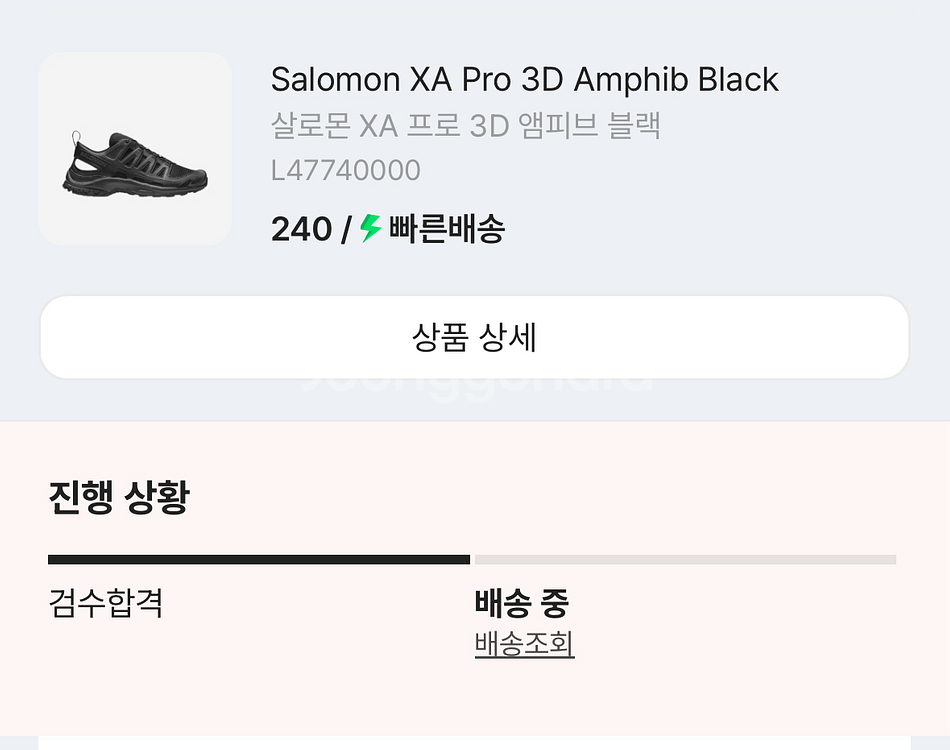Click the slash separator after size 240
The height and width of the screenshot is (750, 950).
click(x=346, y=229)
